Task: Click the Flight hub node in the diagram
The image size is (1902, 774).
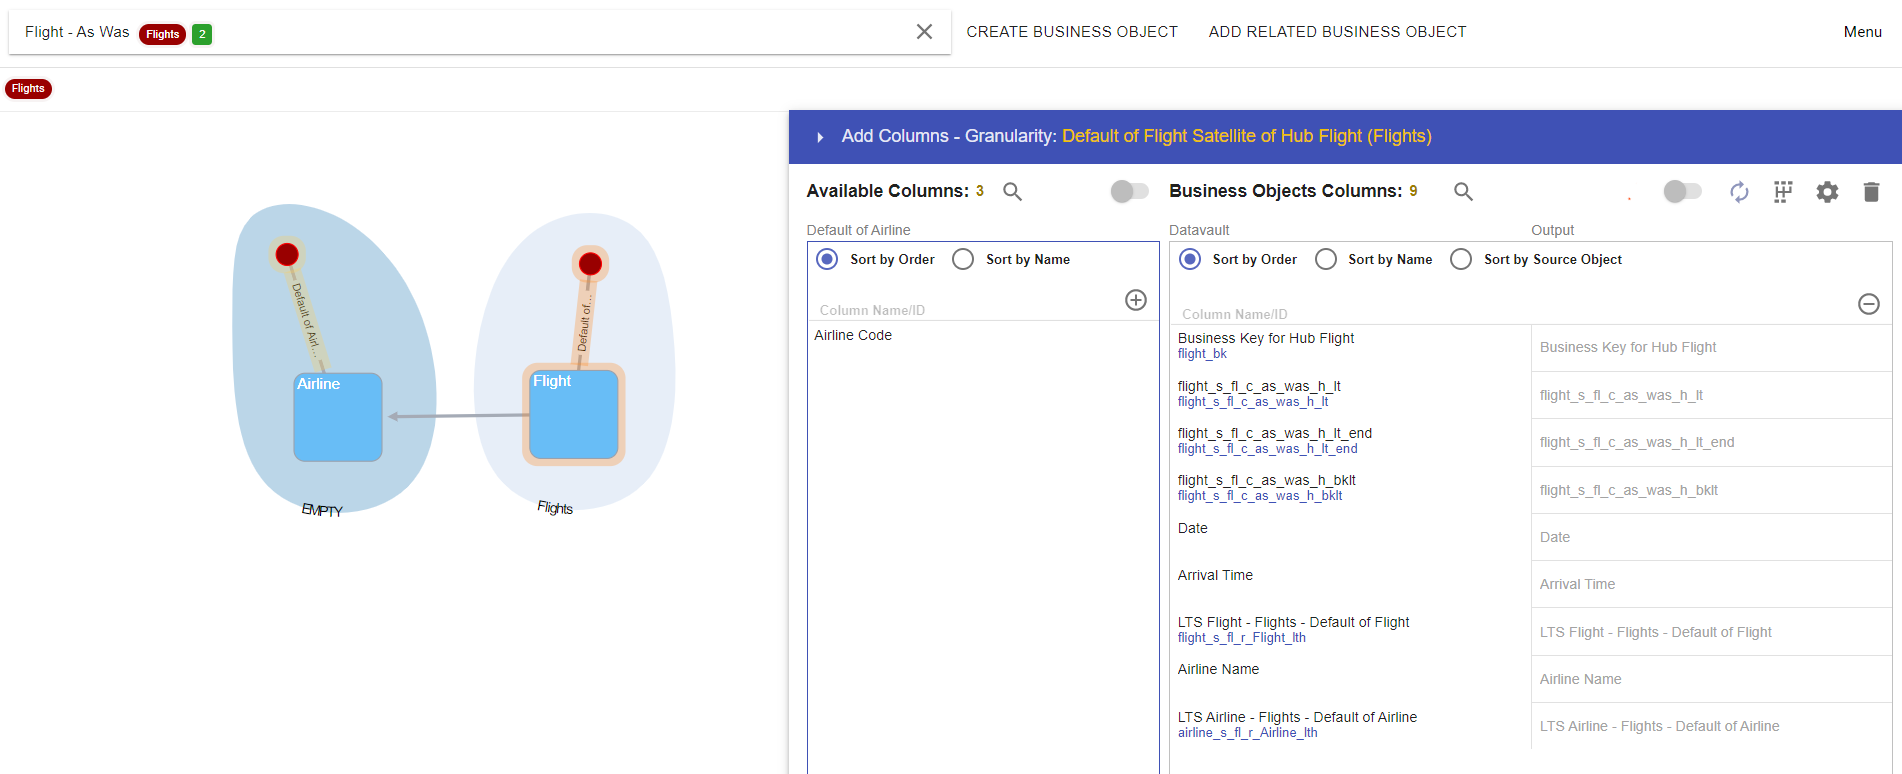Action: point(573,415)
